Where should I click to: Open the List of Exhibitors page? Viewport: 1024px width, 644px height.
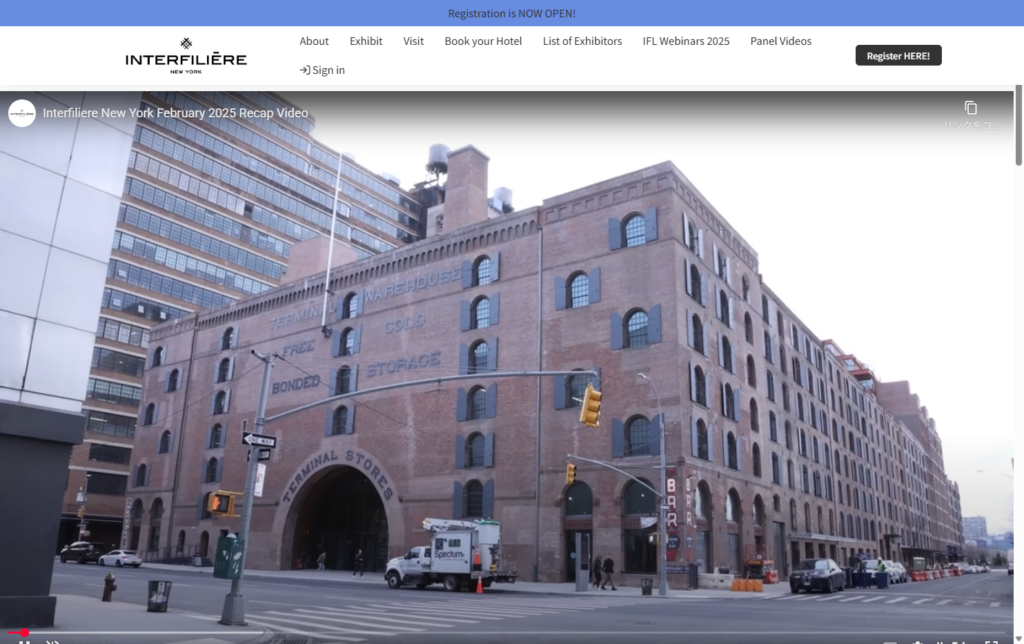tap(582, 41)
